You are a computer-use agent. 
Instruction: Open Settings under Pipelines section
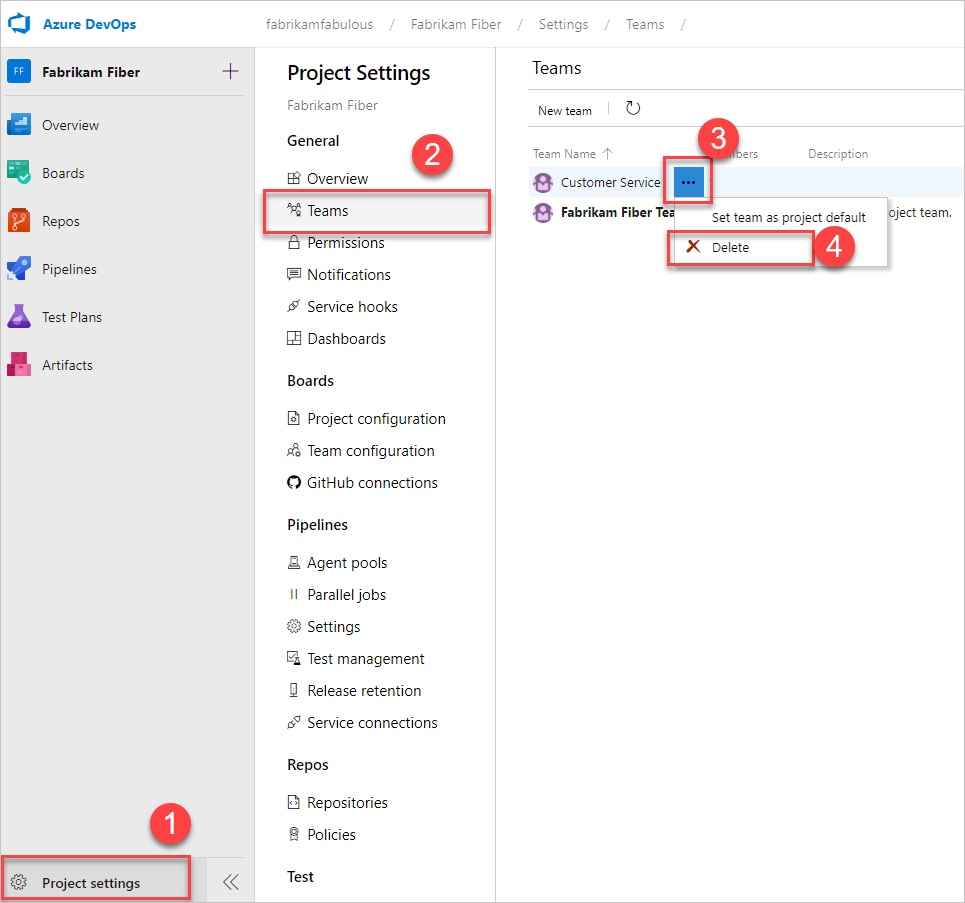(334, 627)
